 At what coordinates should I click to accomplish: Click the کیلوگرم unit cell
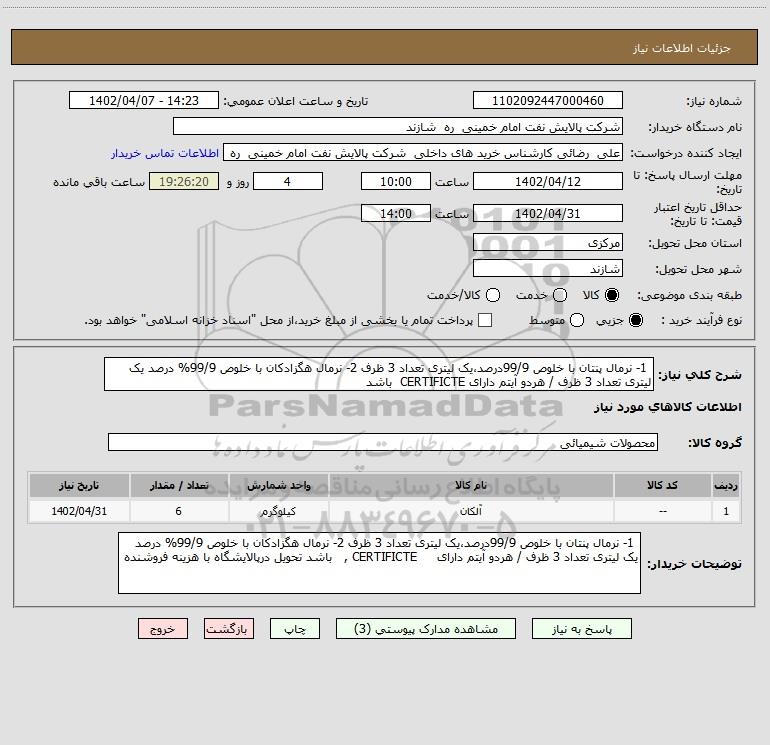[x=278, y=511]
